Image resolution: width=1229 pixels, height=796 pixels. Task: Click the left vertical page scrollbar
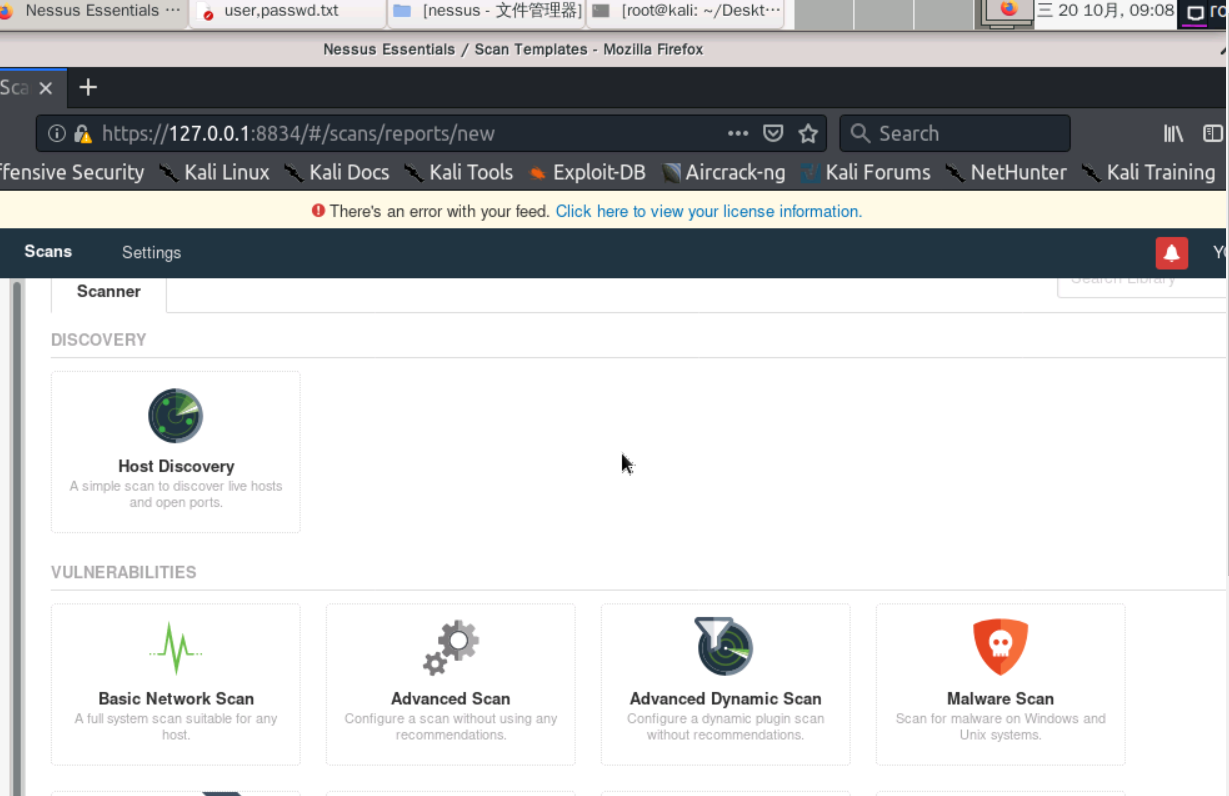(x=16, y=538)
